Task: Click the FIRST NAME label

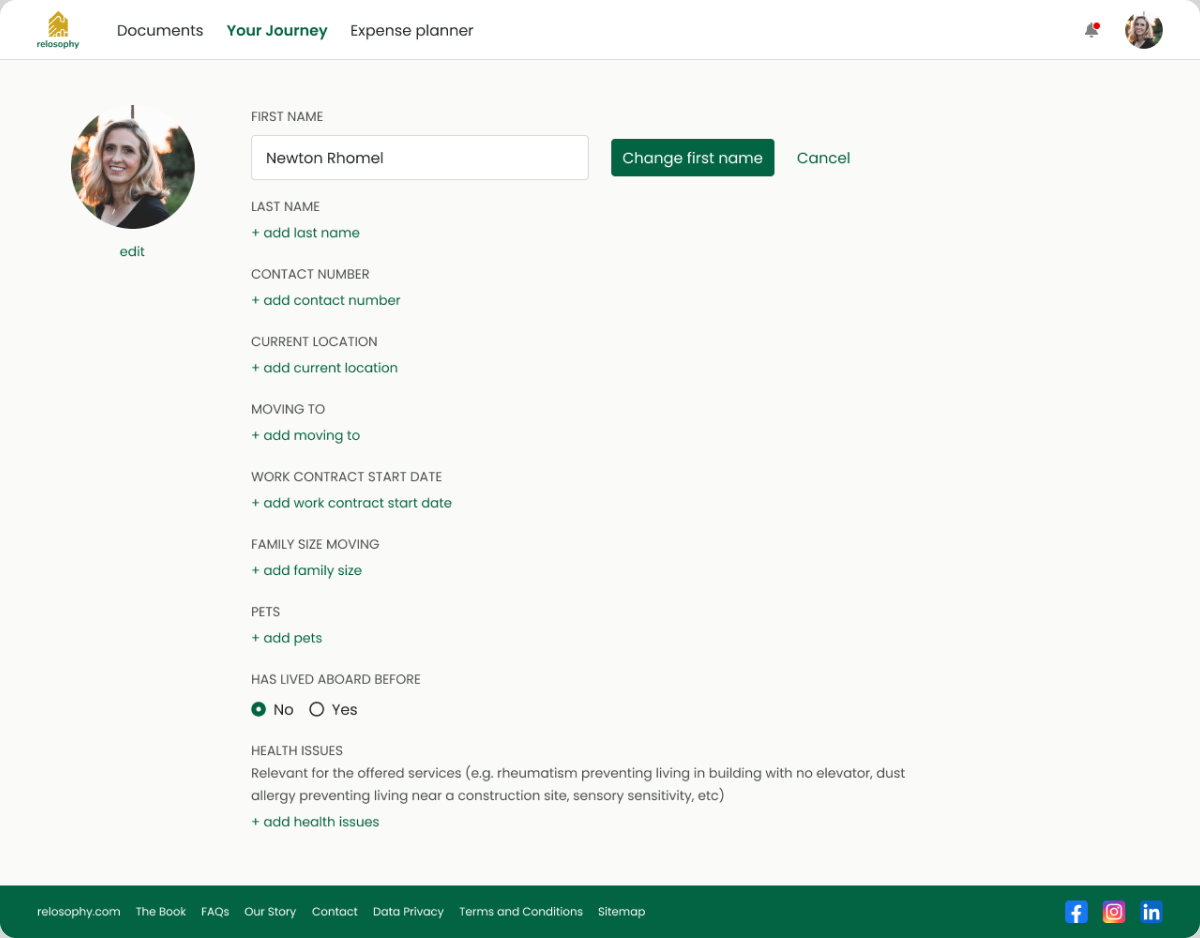Action: (x=287, y=117)
